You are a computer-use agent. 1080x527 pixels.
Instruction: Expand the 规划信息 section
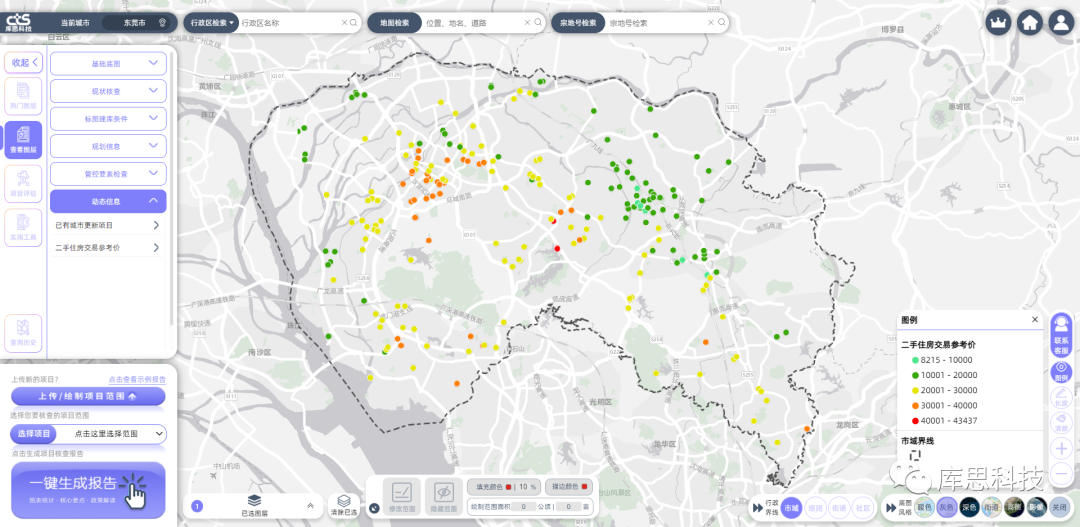(108, 146)
